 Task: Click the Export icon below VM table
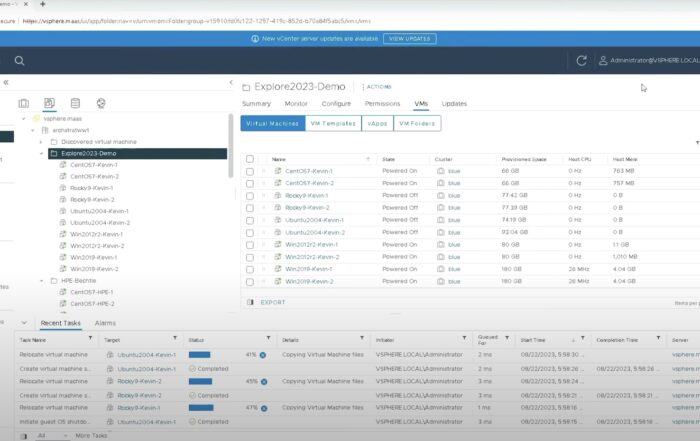coord(250,302)
